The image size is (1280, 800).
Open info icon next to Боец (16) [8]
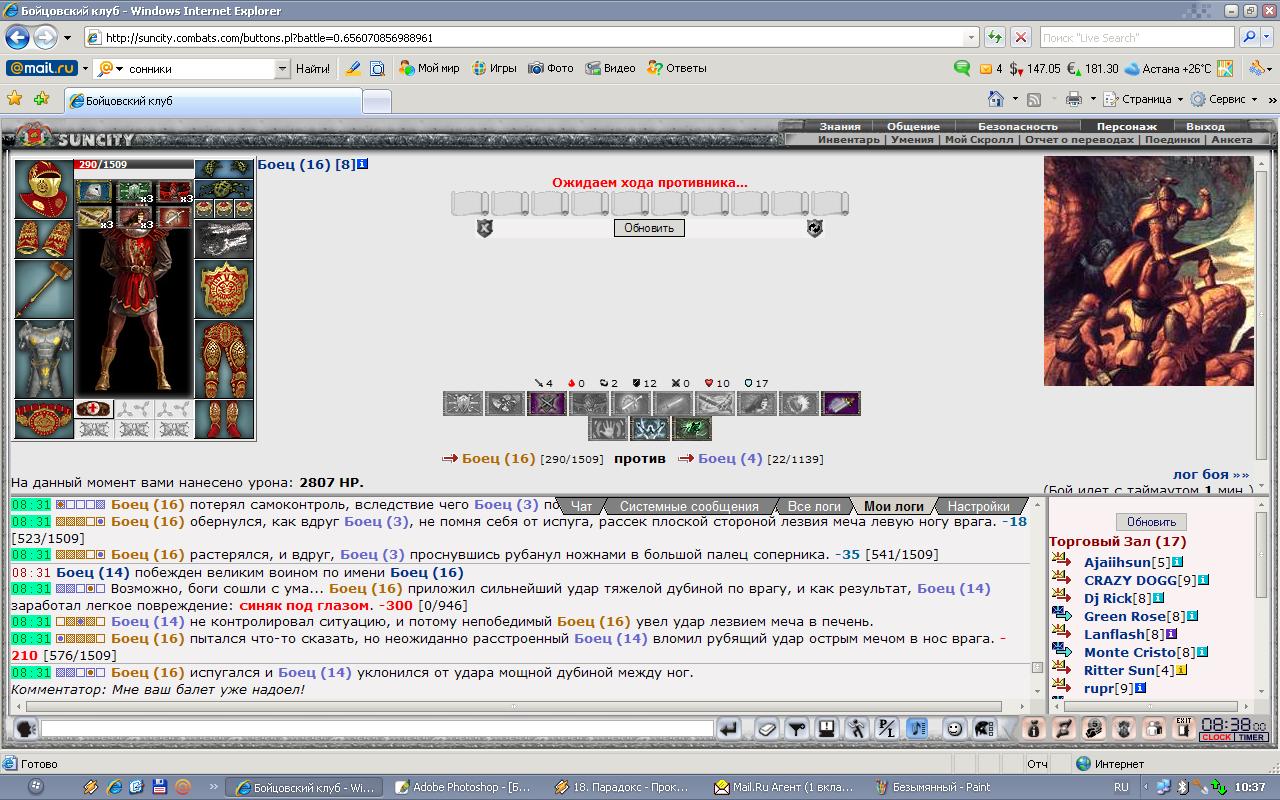point(363,164)
